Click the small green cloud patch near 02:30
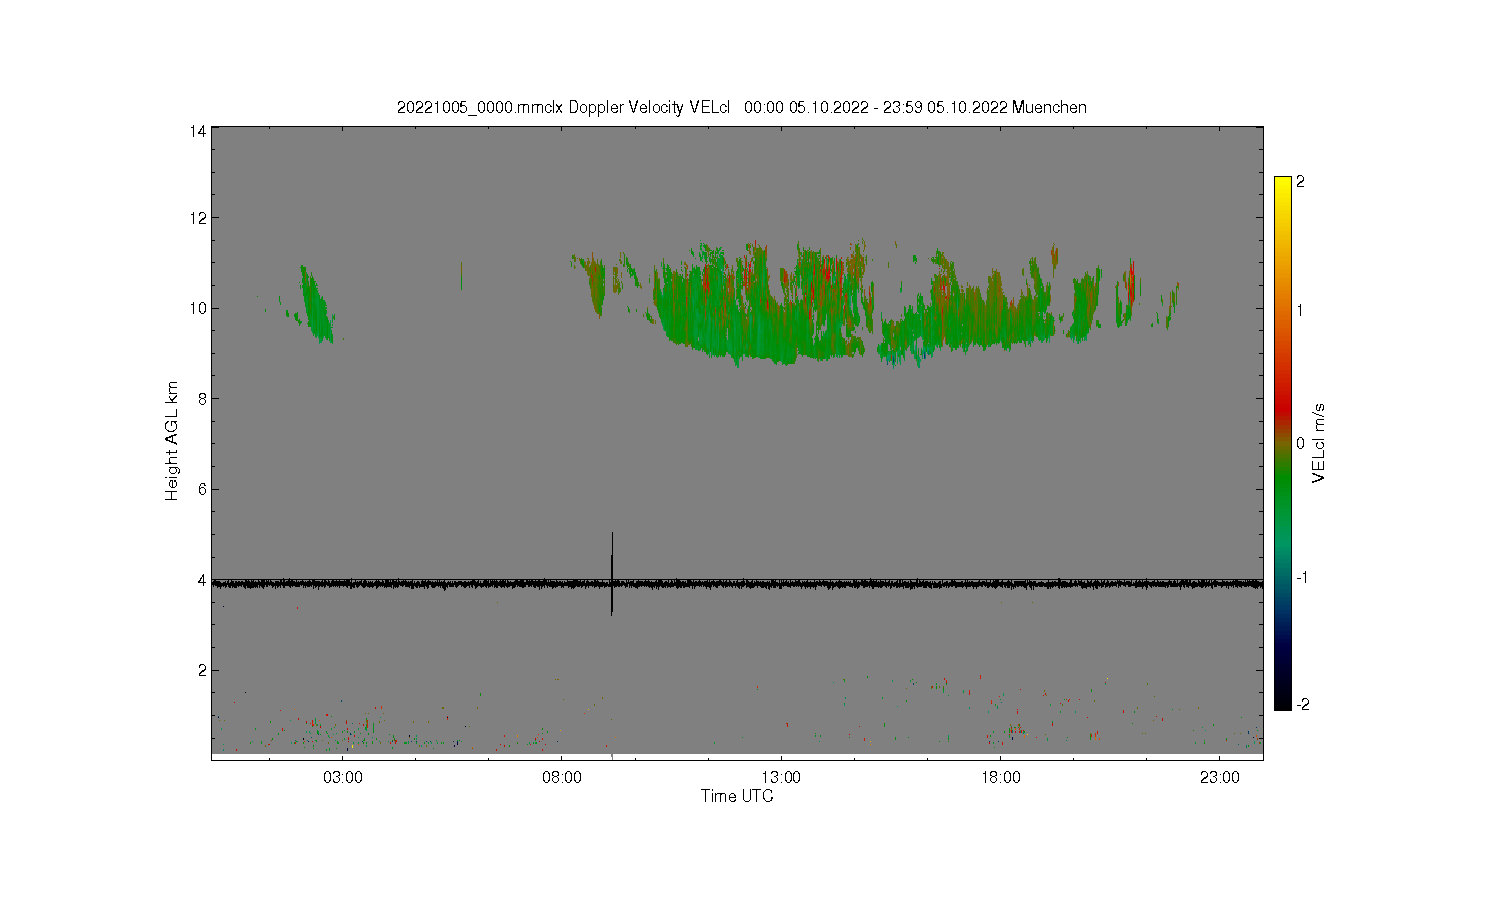The height and width of the screenshot is (900, 1500). 317,306
